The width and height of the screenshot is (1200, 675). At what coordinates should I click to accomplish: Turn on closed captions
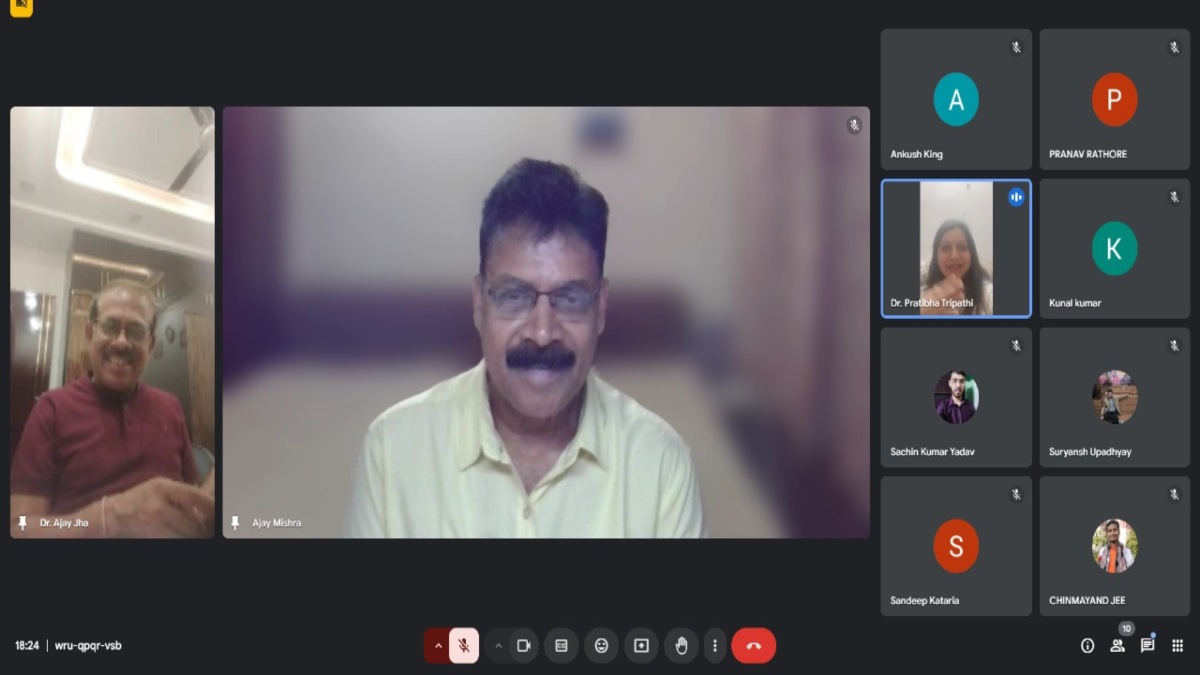click(561, 646)
